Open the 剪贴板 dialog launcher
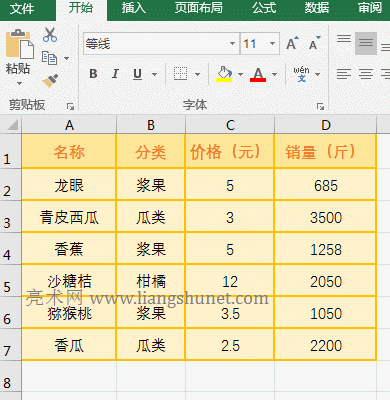 click(70, 107)
